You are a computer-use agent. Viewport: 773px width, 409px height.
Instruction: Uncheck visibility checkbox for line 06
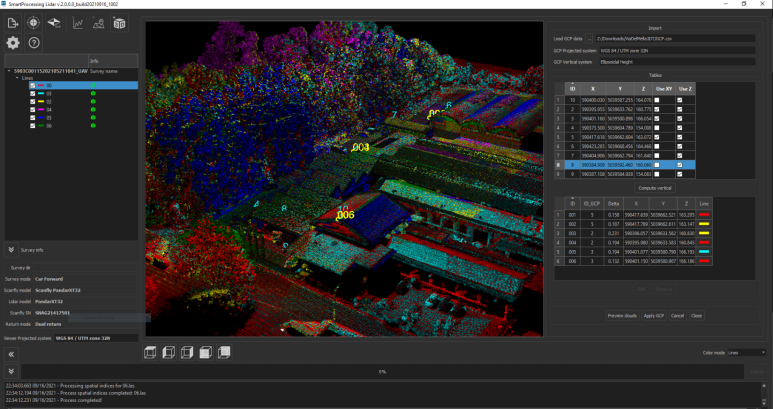click(33, 126)
